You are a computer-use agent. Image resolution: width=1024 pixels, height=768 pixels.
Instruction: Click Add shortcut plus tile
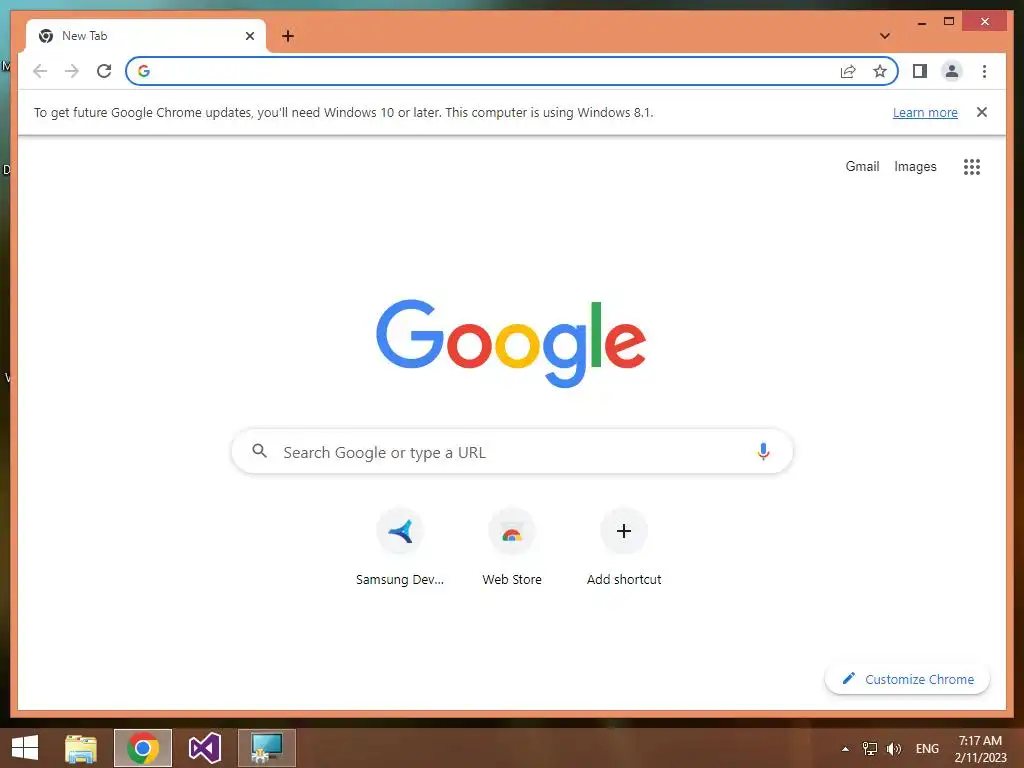click(624, 549)
